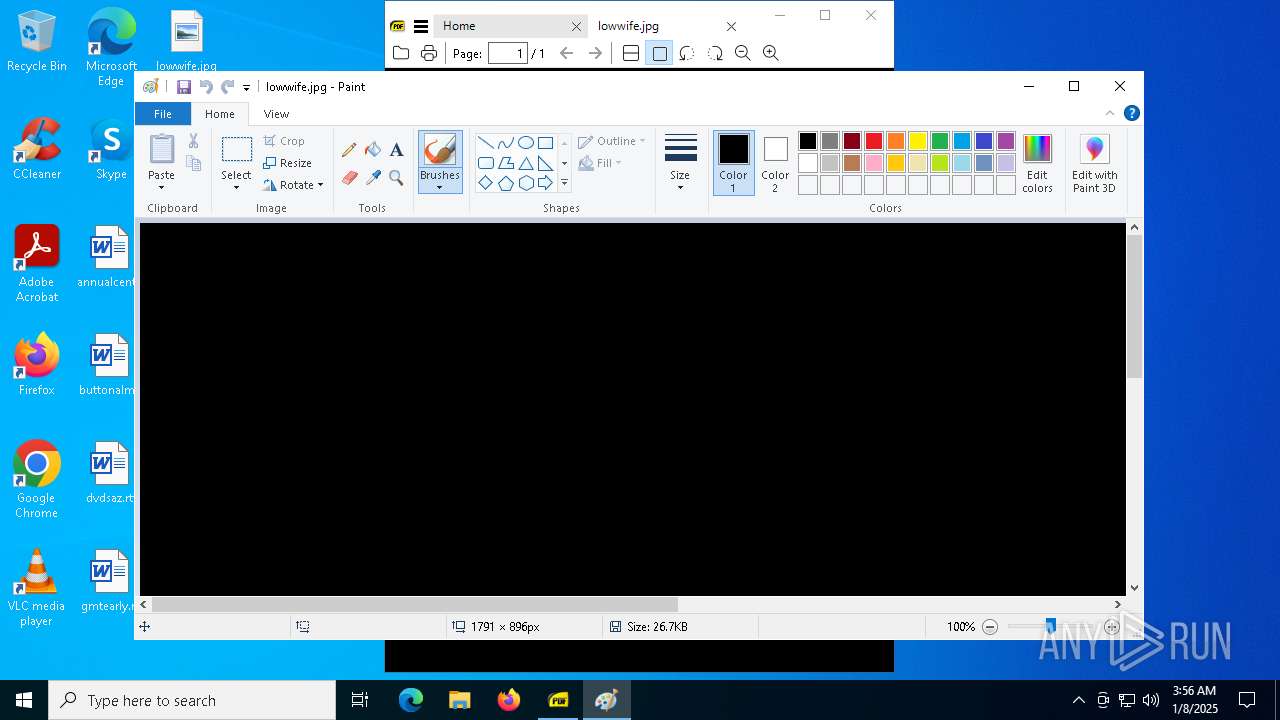Open File Explorer from taskbar
This screenshot has width=1280, height=720.
[459, 700]
